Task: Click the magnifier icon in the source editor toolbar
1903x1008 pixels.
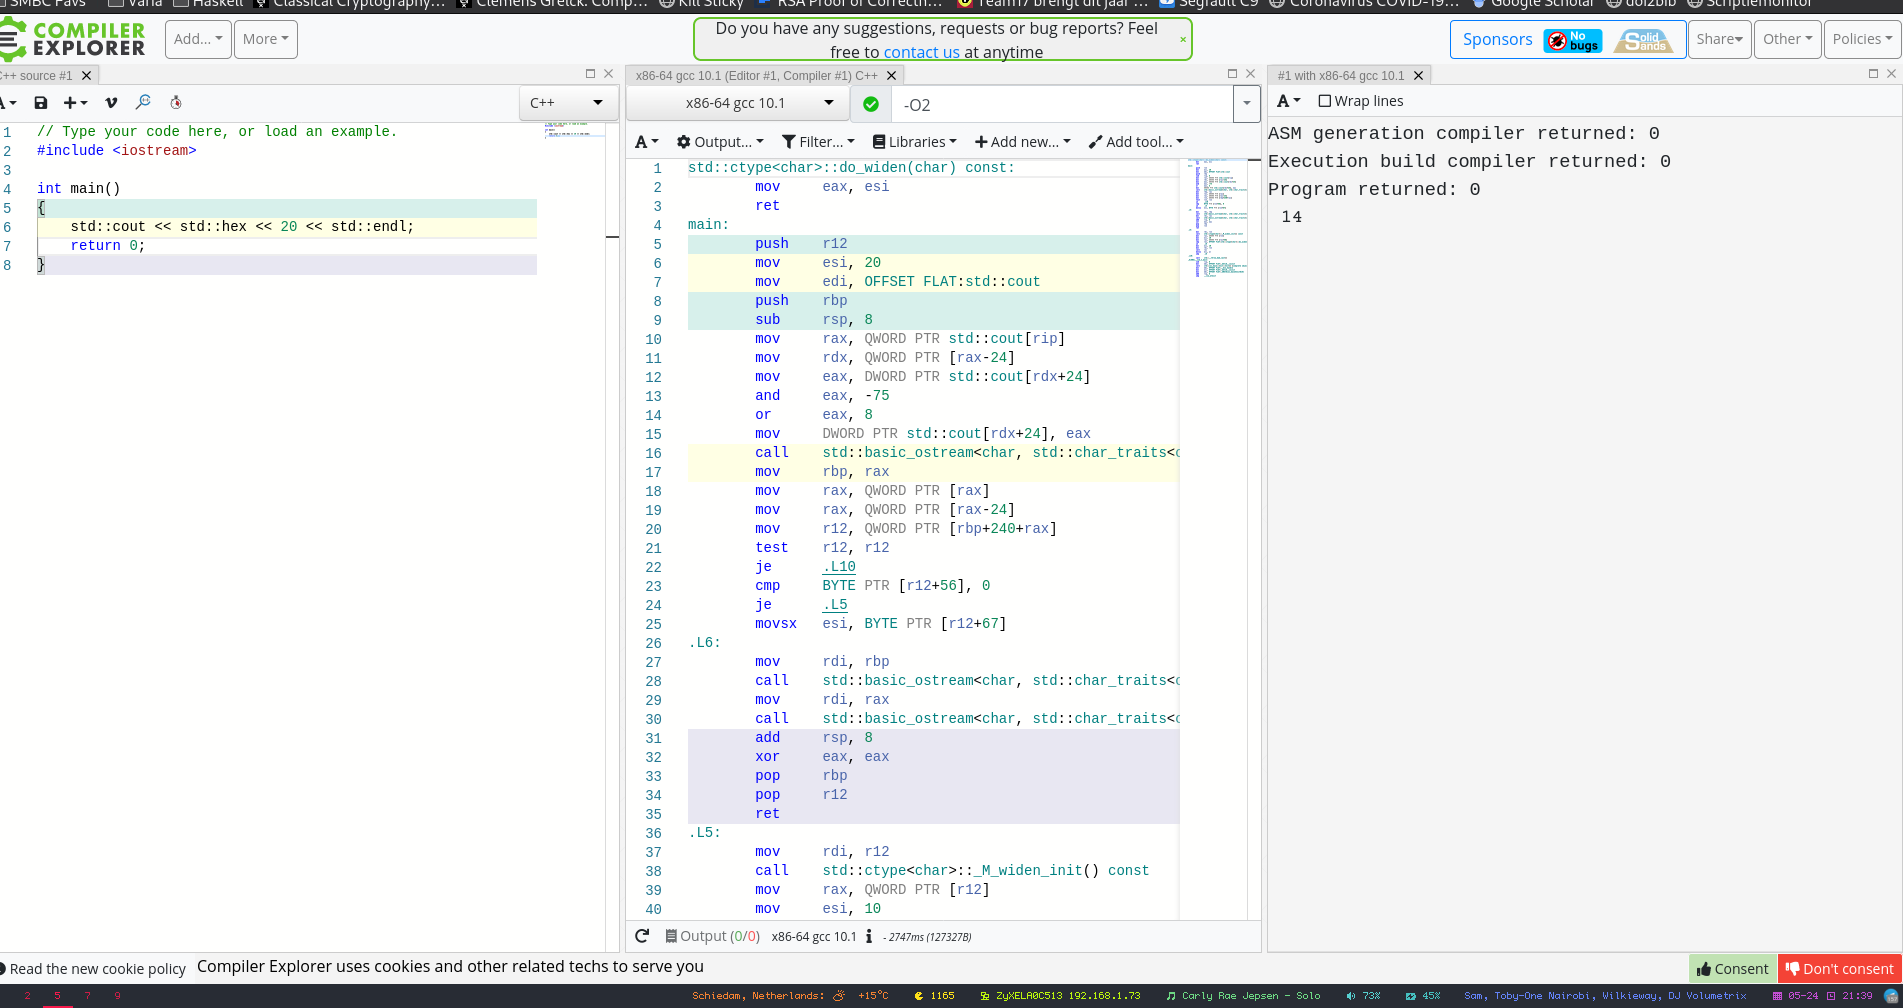Action: (x=143, y=102)
